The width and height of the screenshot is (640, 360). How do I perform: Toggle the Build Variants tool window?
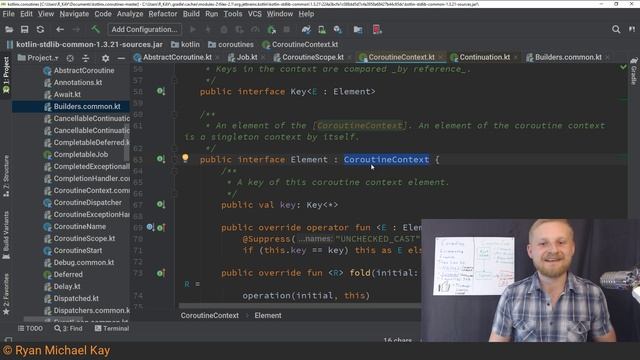click(6, 236)
